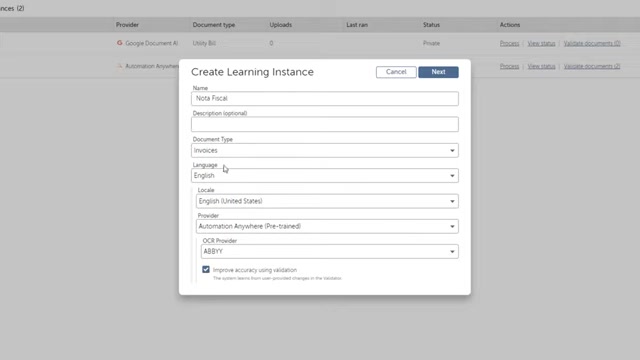Open View status for the Utility Bill row
640x360 pixels.
541,43
